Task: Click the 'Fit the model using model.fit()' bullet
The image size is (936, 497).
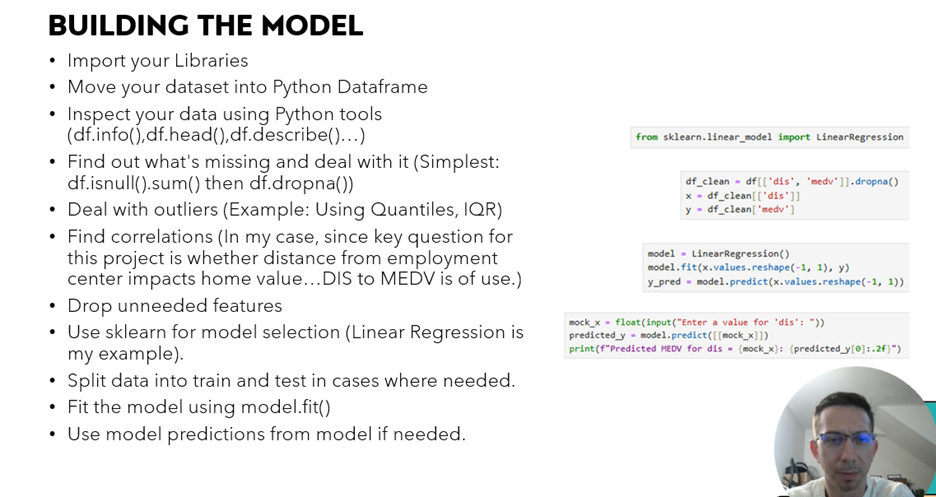Action: (x=198, y=407)
